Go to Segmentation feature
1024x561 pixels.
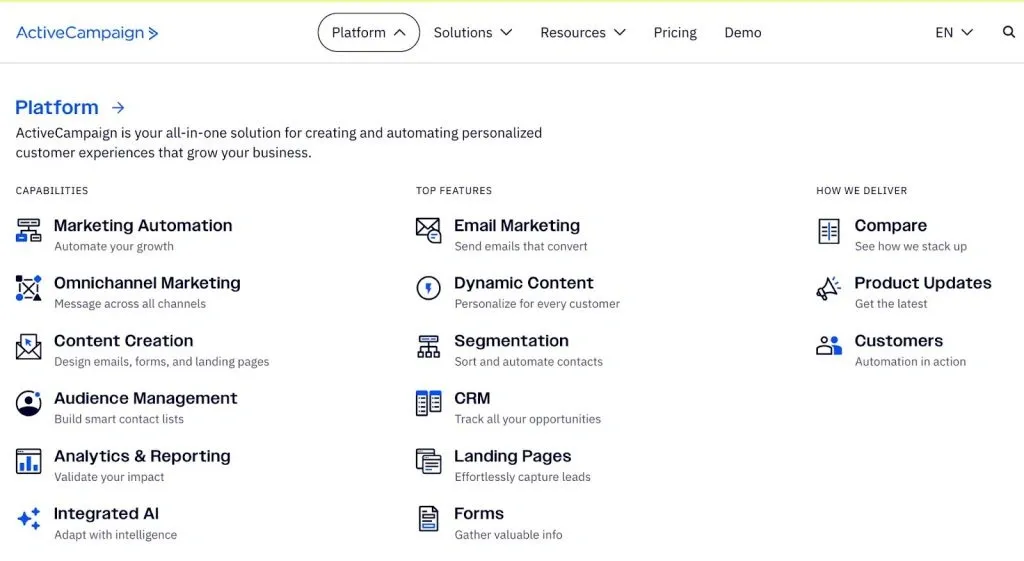coord(511,340)
